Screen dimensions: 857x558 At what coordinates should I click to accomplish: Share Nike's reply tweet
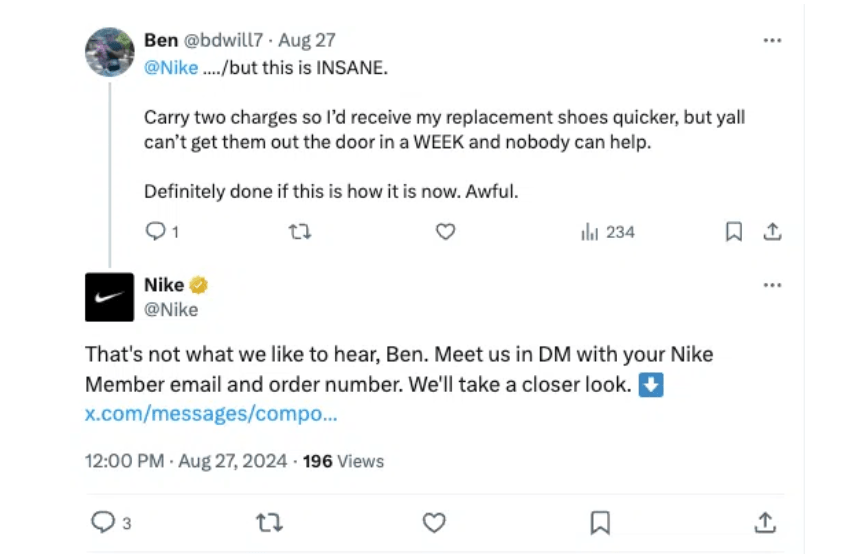(x=765, y=522)
